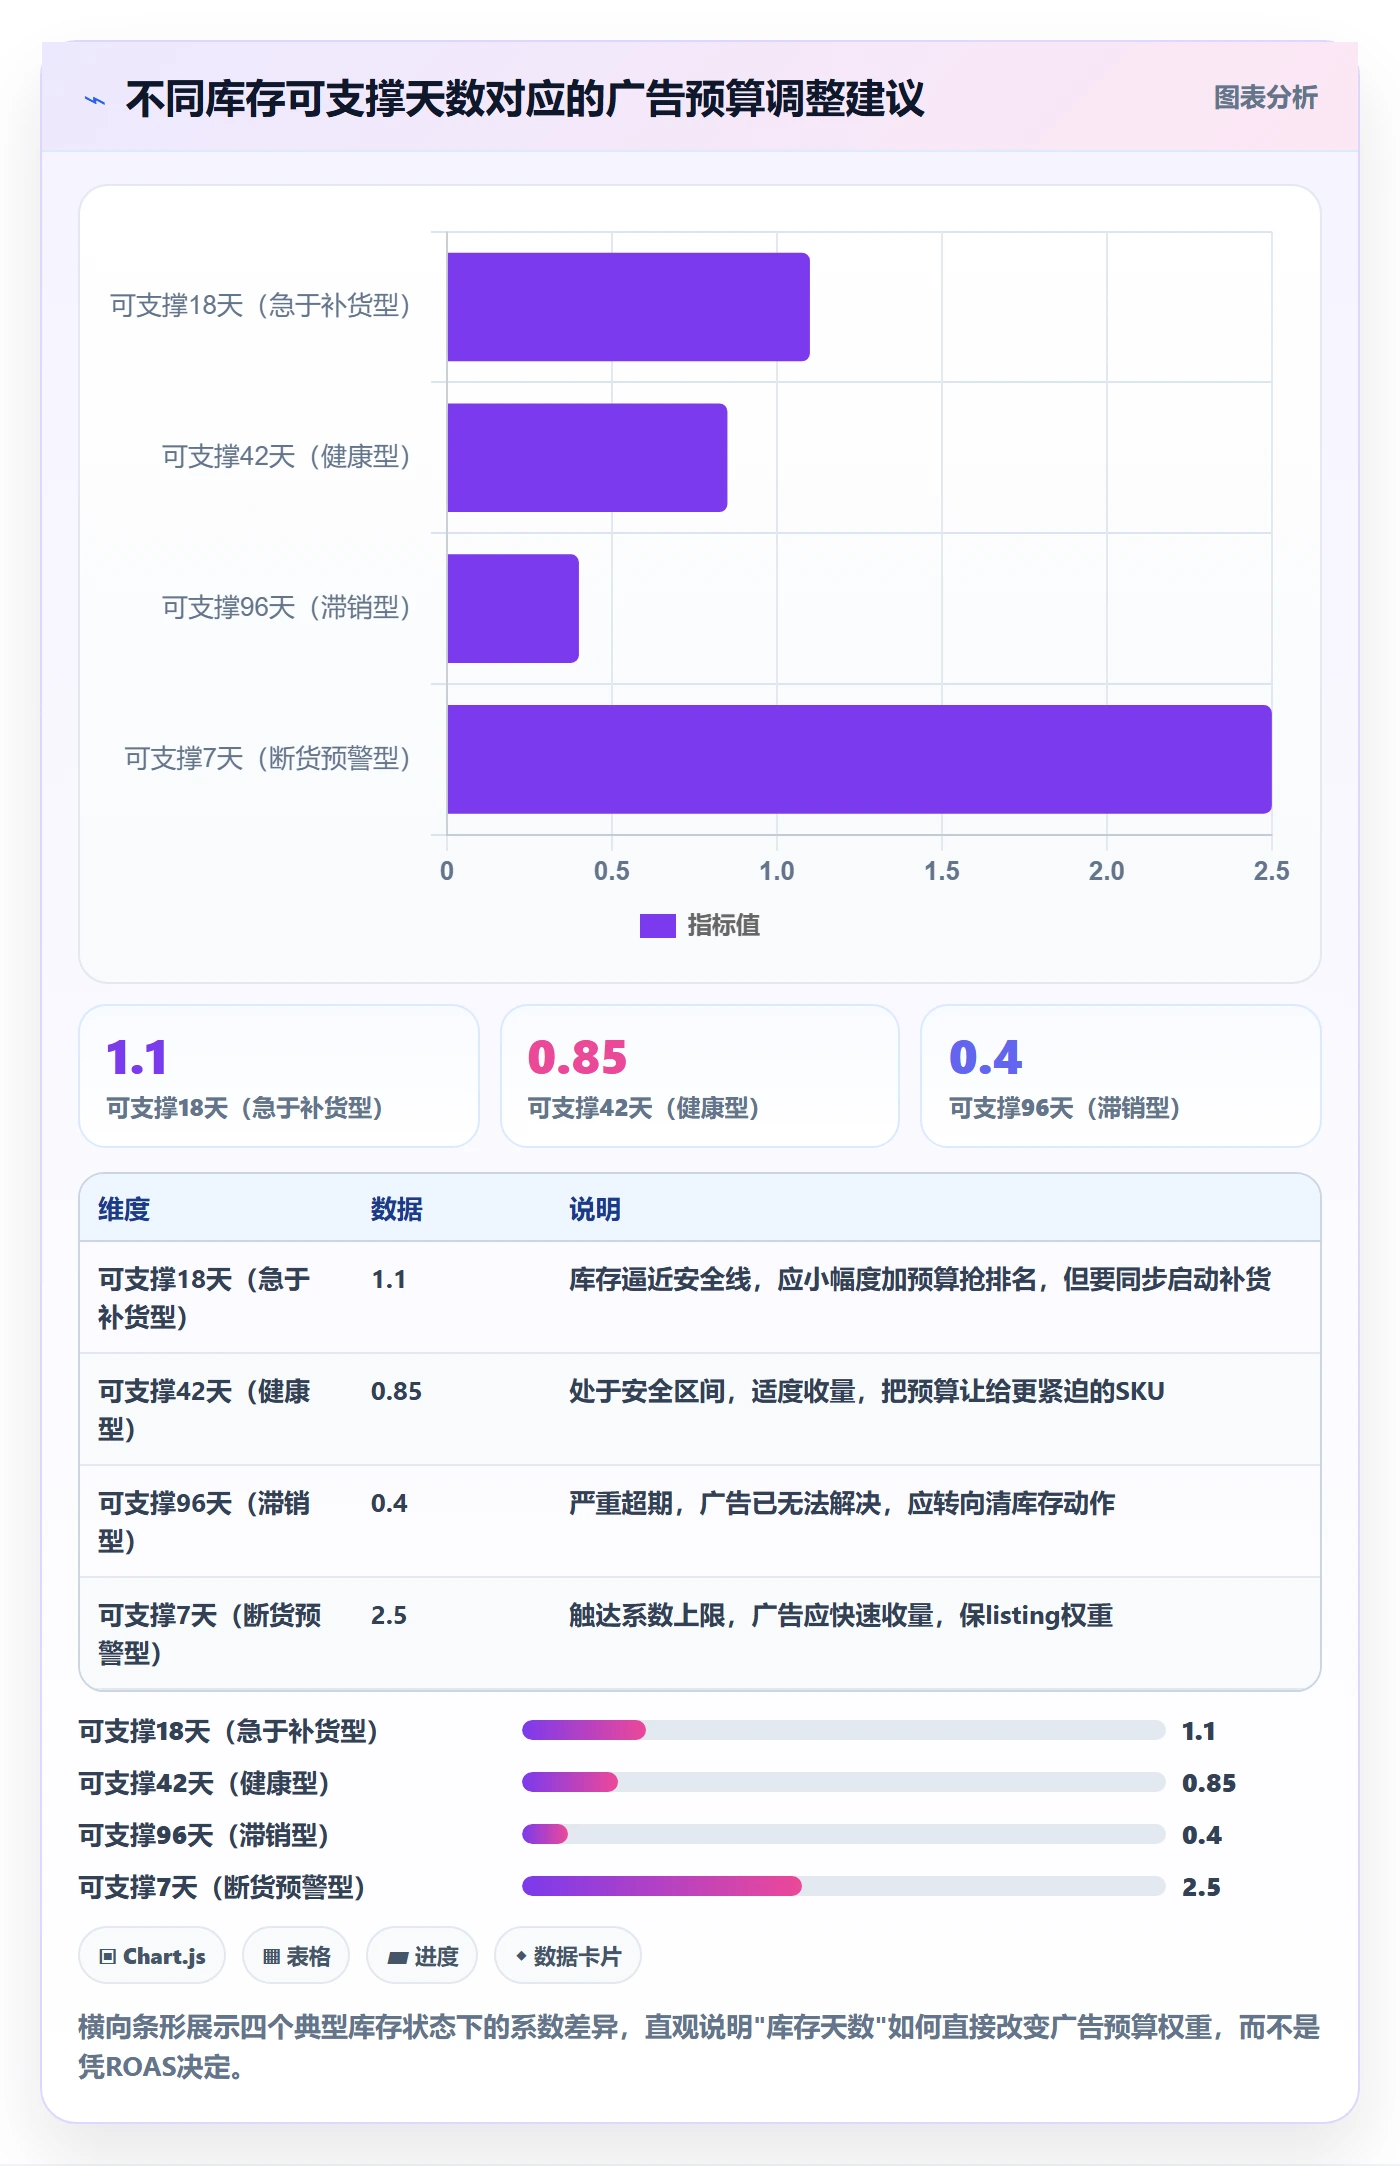Click the lightning icon beside the title

point(95,100)
